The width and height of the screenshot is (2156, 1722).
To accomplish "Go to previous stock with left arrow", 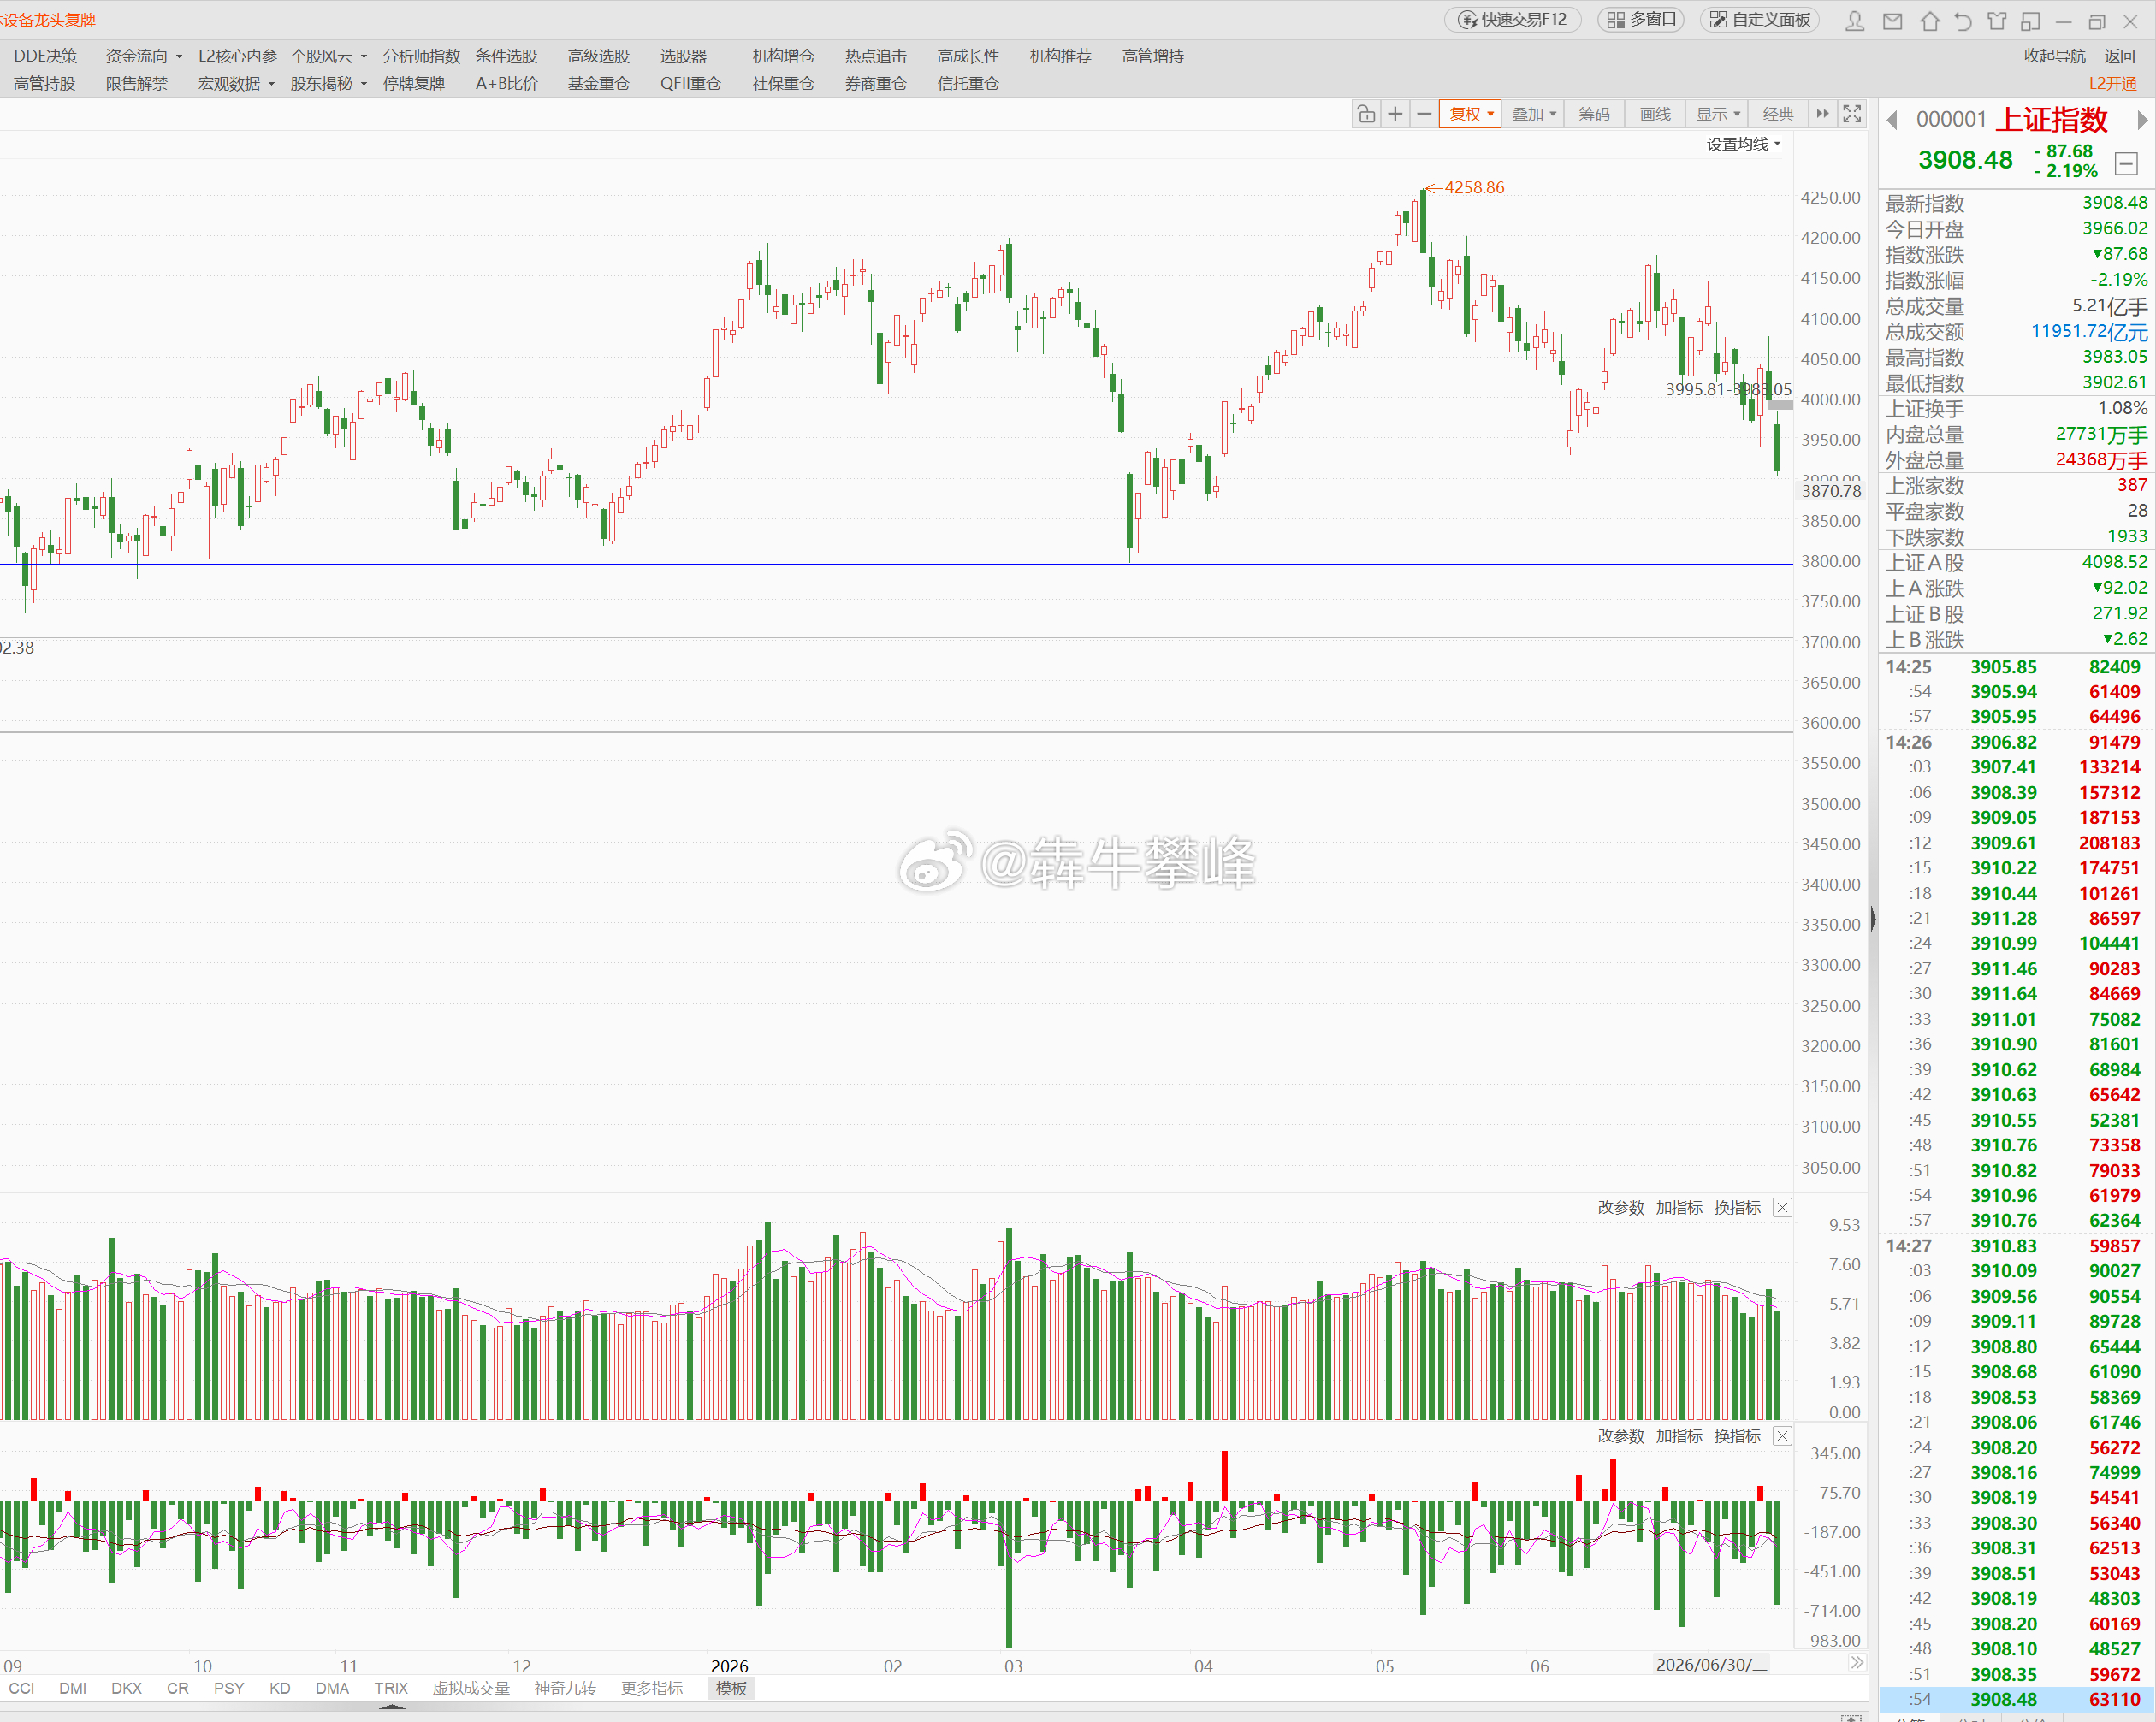I will tap(1892, 120).
